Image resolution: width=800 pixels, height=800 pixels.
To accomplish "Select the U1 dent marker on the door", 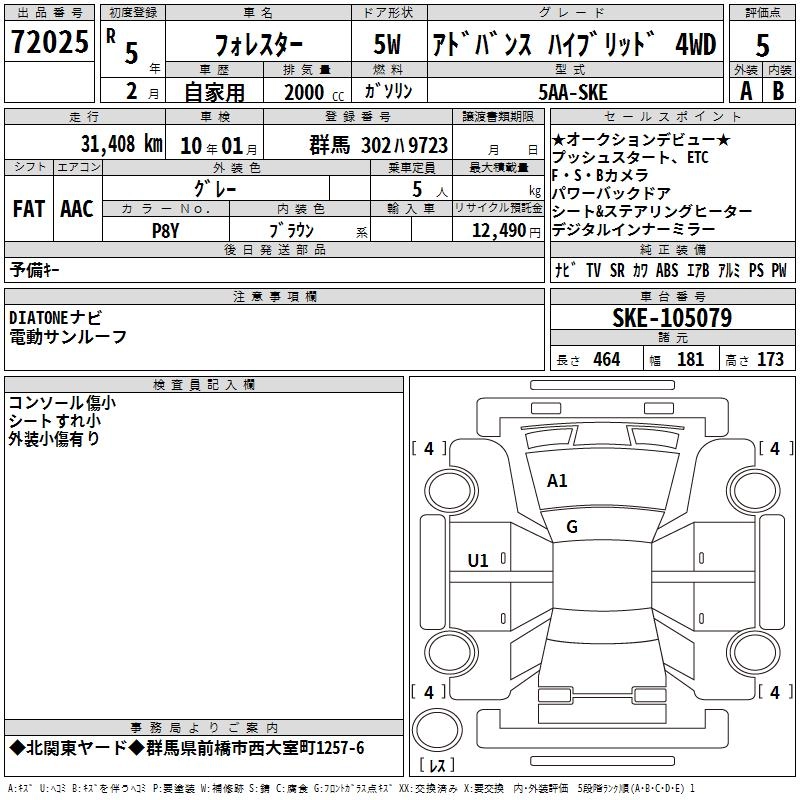I will pos(479,561).
